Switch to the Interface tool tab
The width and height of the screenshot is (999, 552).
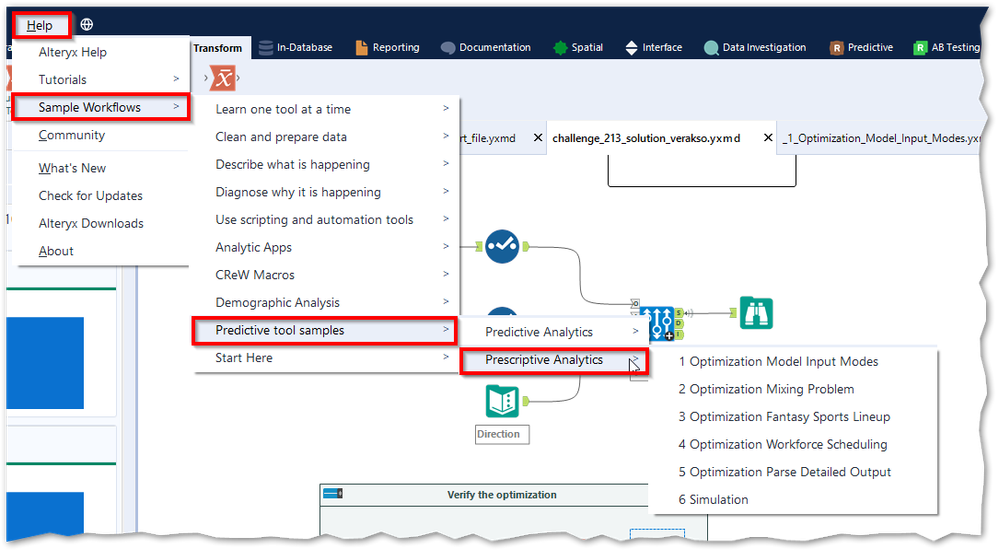click(x=654, y=47)
